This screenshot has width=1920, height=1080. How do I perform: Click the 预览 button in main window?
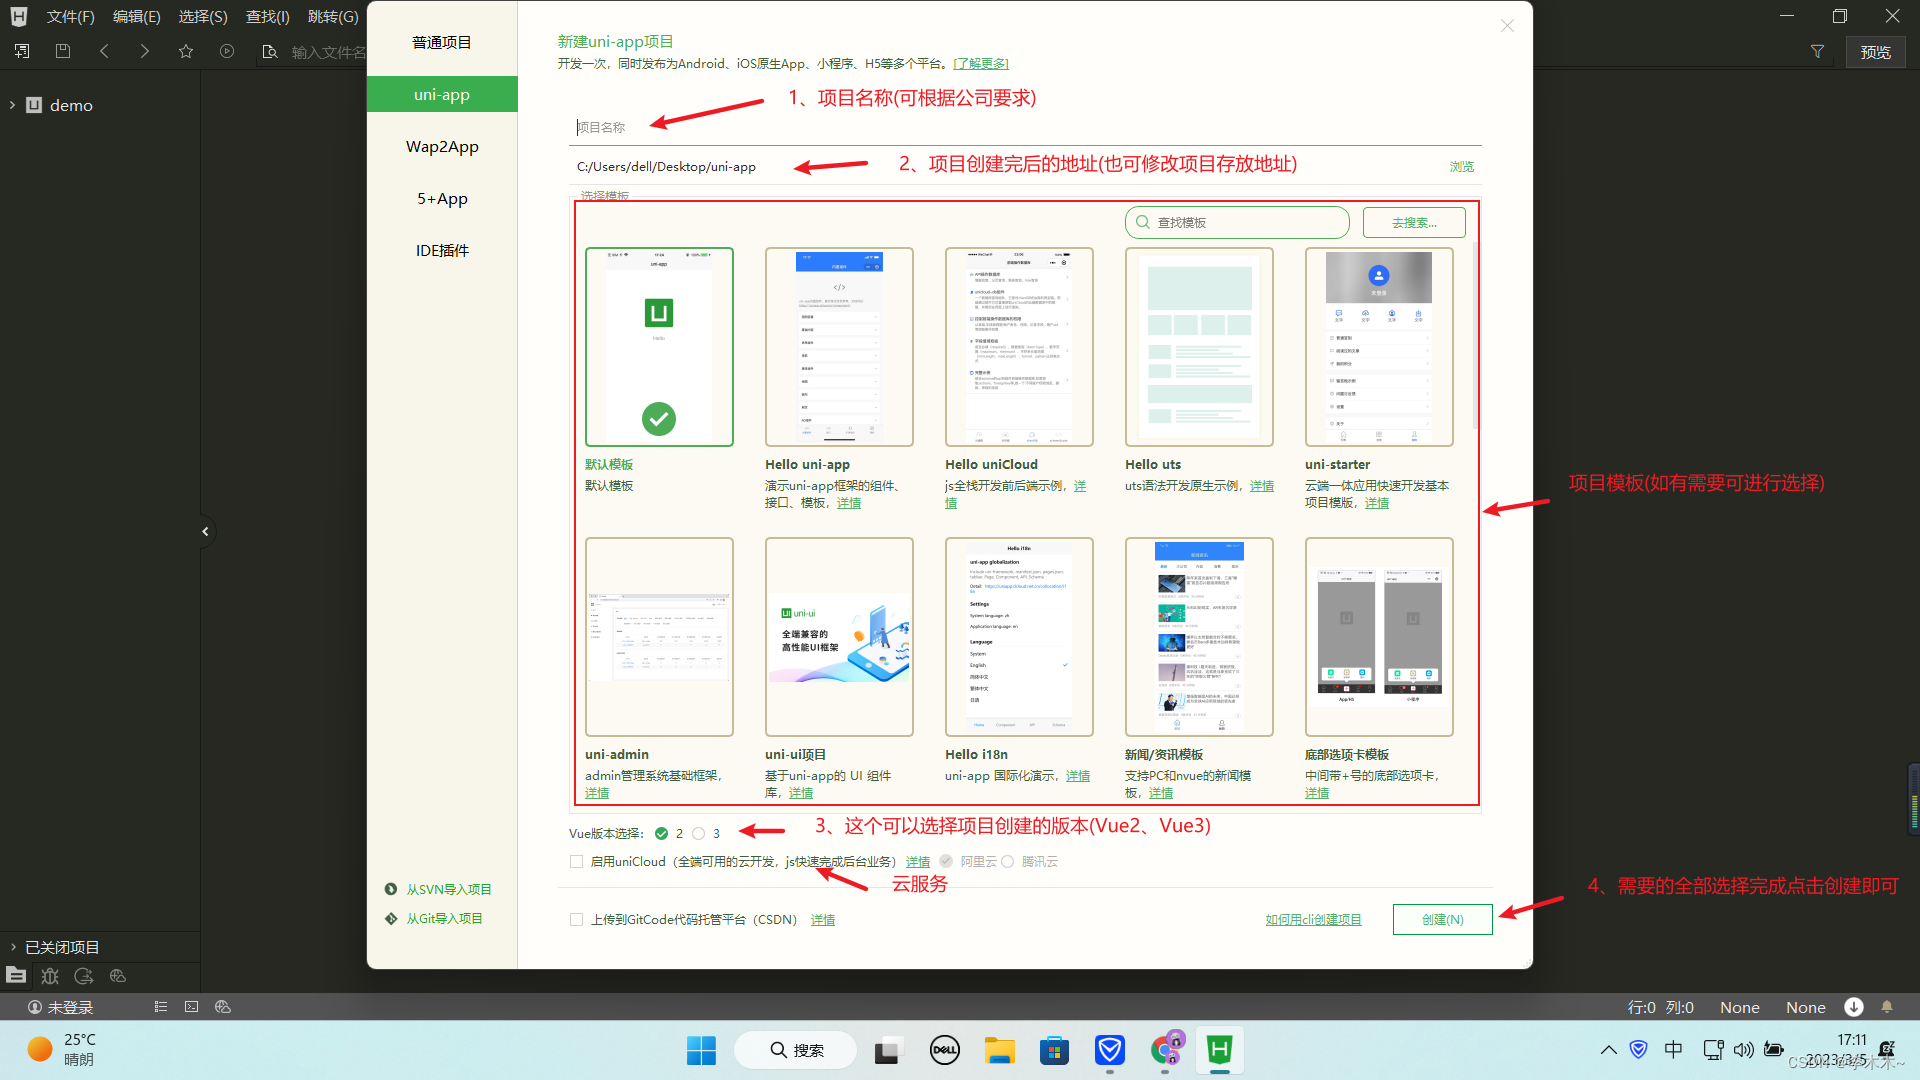click(1875, 52)
